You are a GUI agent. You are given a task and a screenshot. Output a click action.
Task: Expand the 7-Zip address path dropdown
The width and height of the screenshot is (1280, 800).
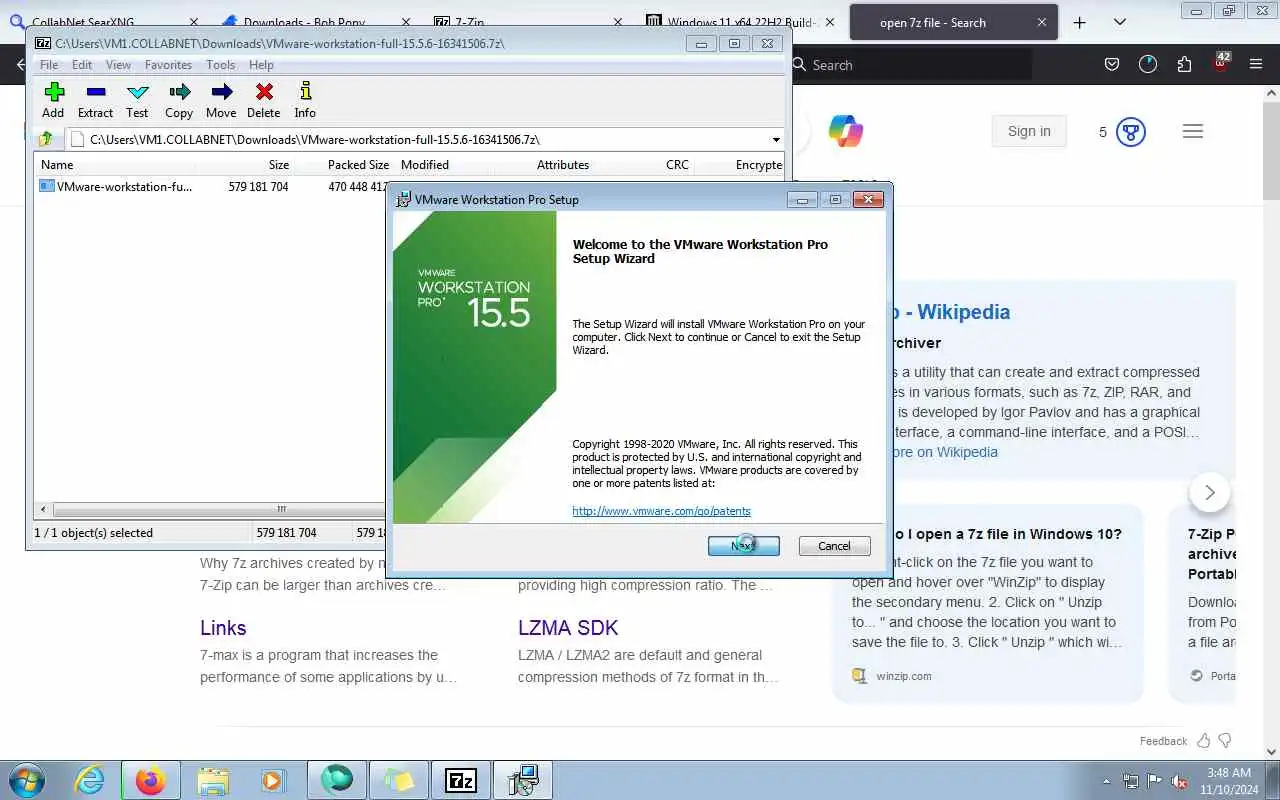pyautogui.click(x=775, y=140)
